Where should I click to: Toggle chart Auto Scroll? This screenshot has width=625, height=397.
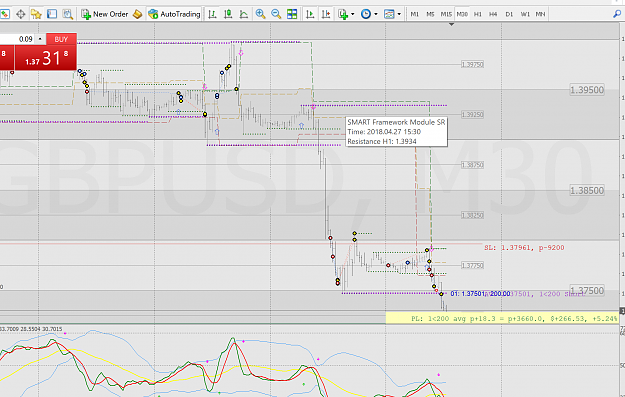click(310, 14)
